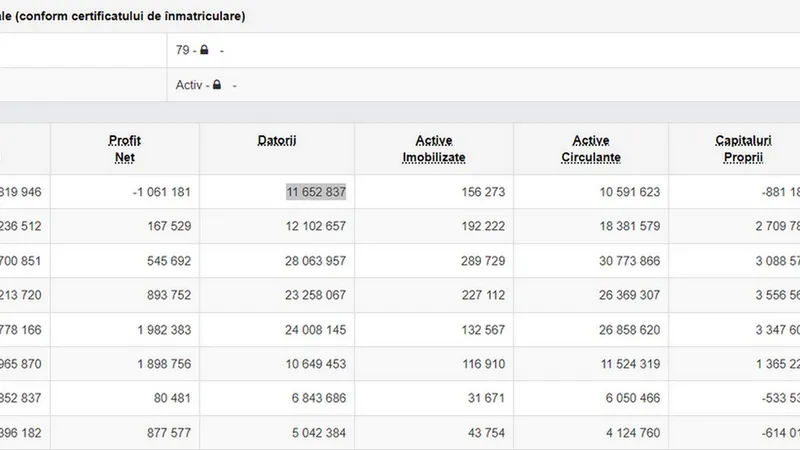Click Active Circulante value 4 124 760
Screen dimensions: 800x450
633,433
